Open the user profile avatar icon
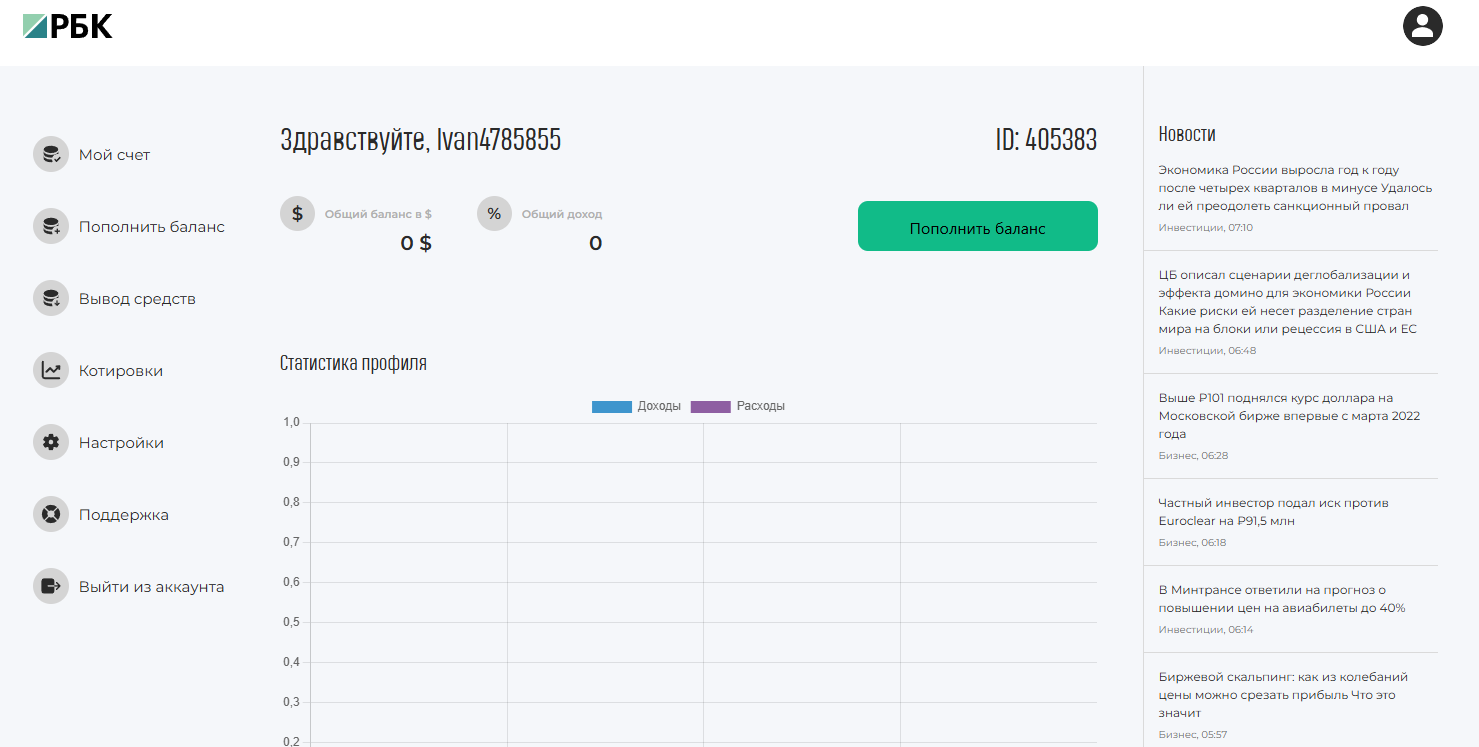1479x747 pixels. (1422, 26)
